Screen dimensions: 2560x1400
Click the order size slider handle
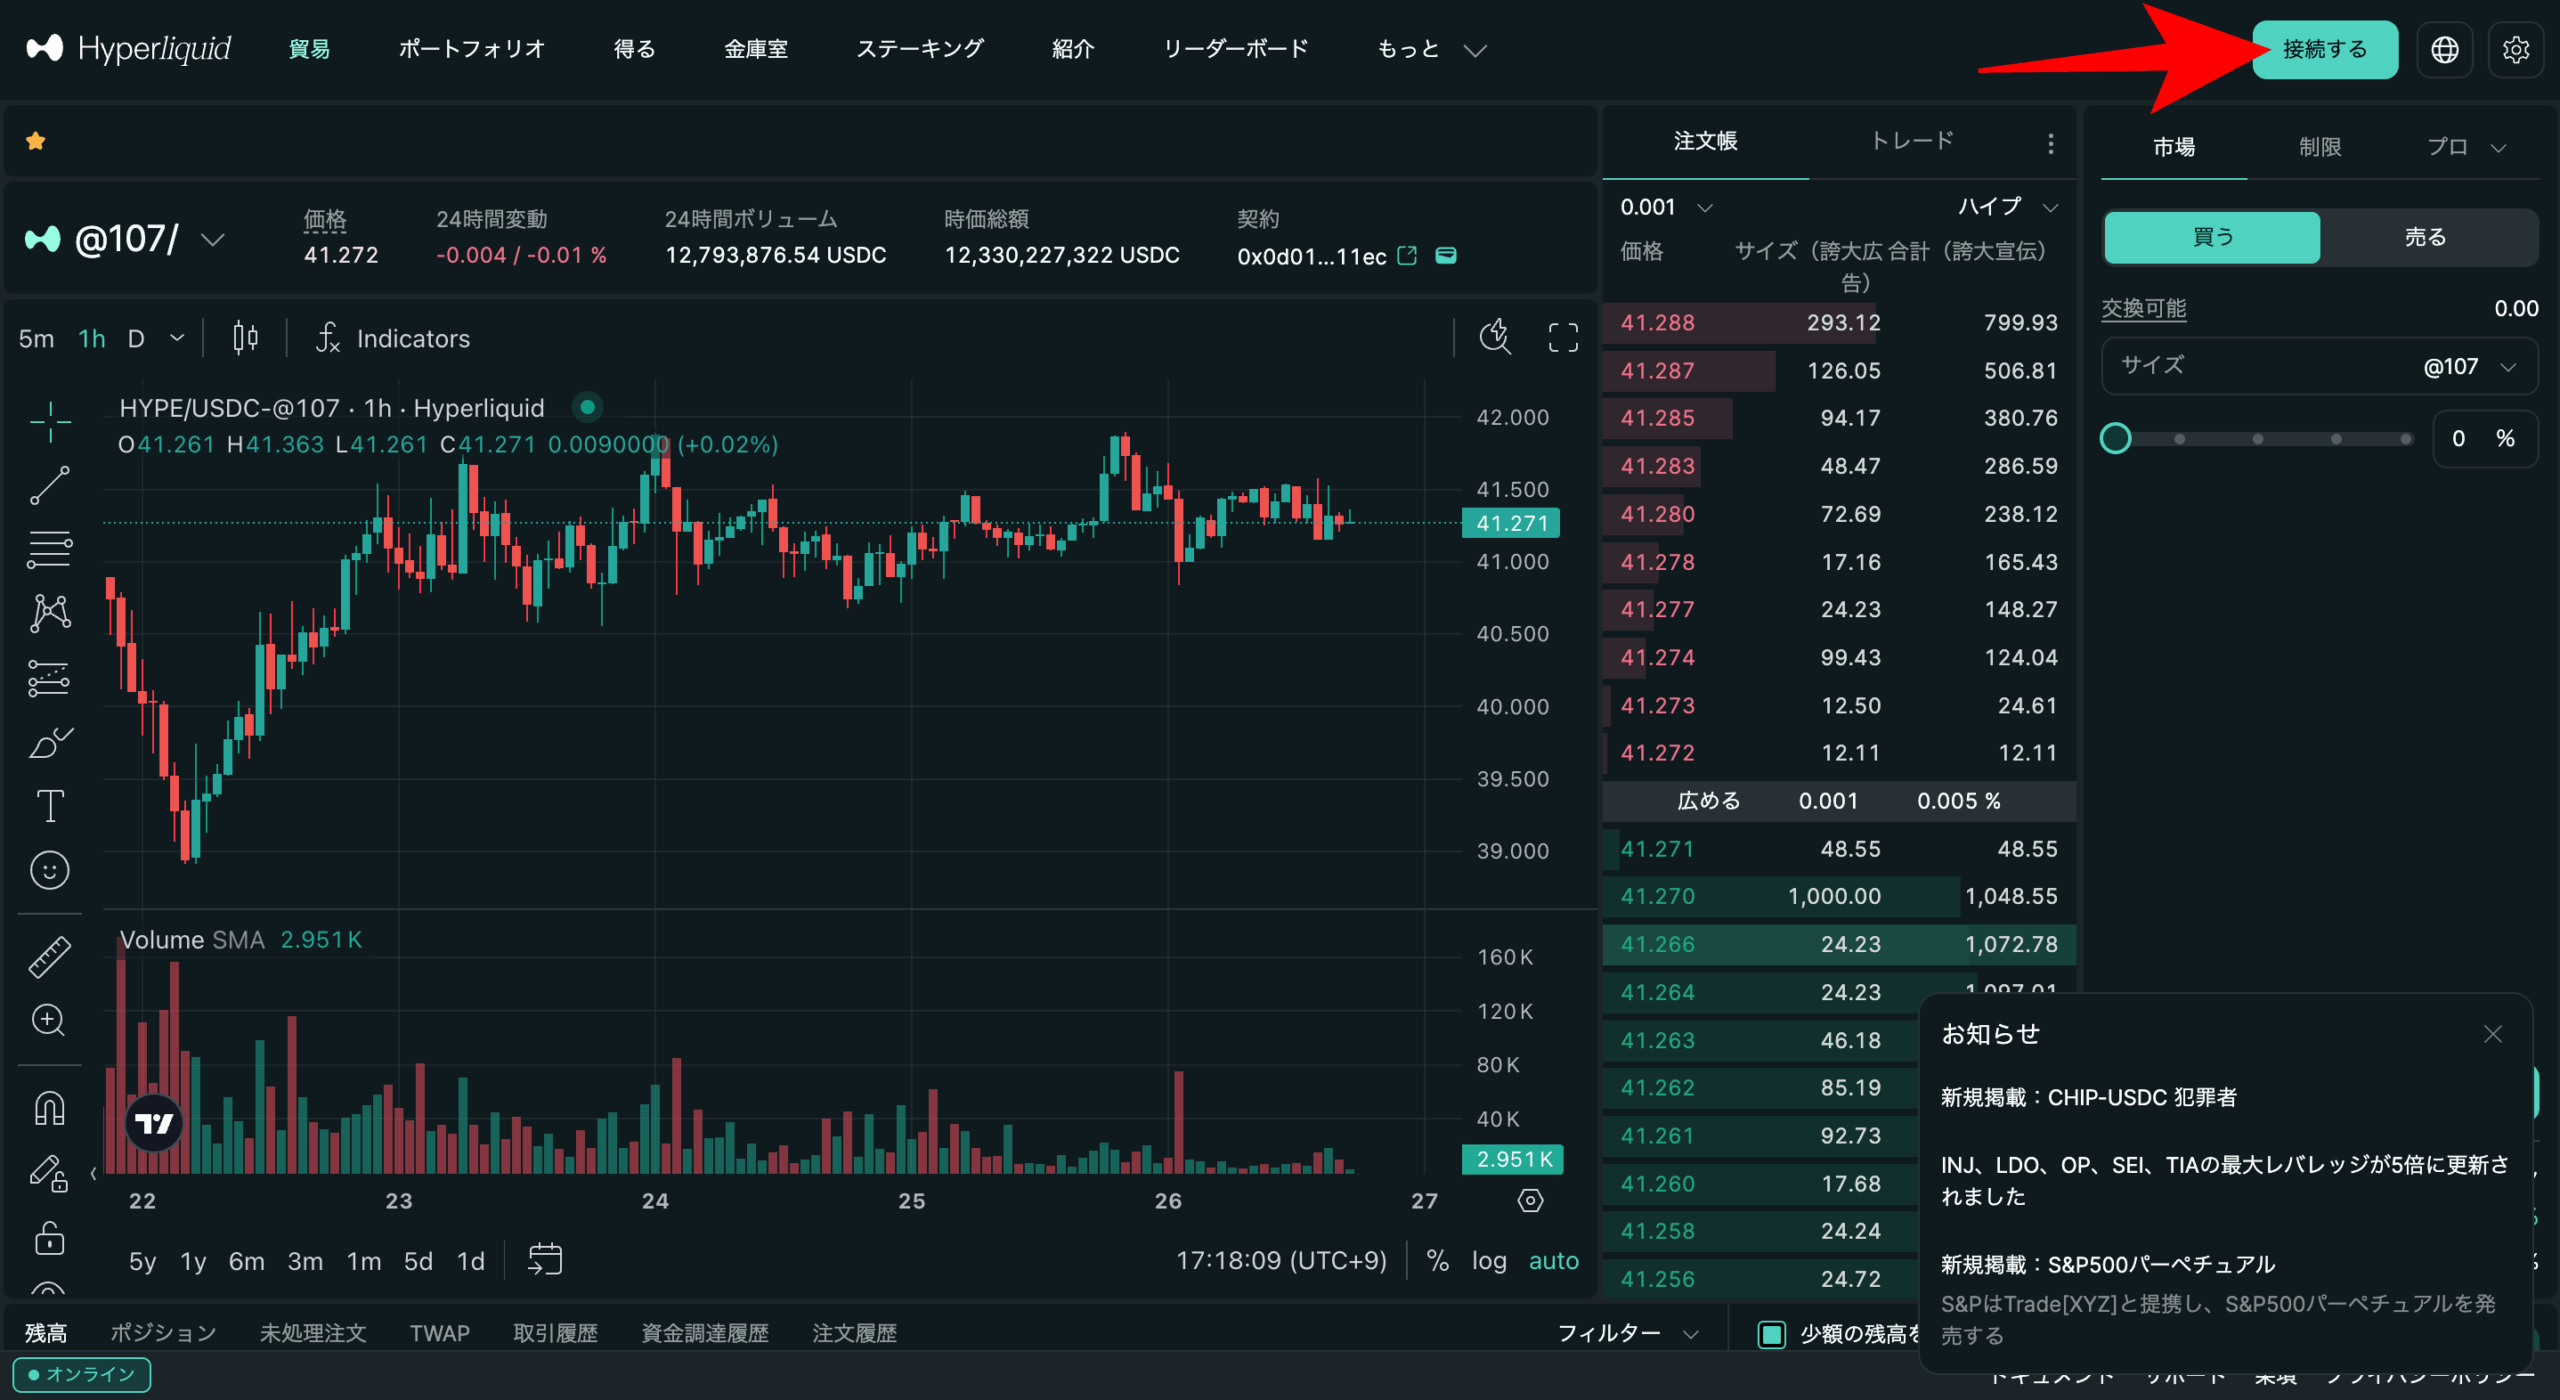click(2115, 438)
